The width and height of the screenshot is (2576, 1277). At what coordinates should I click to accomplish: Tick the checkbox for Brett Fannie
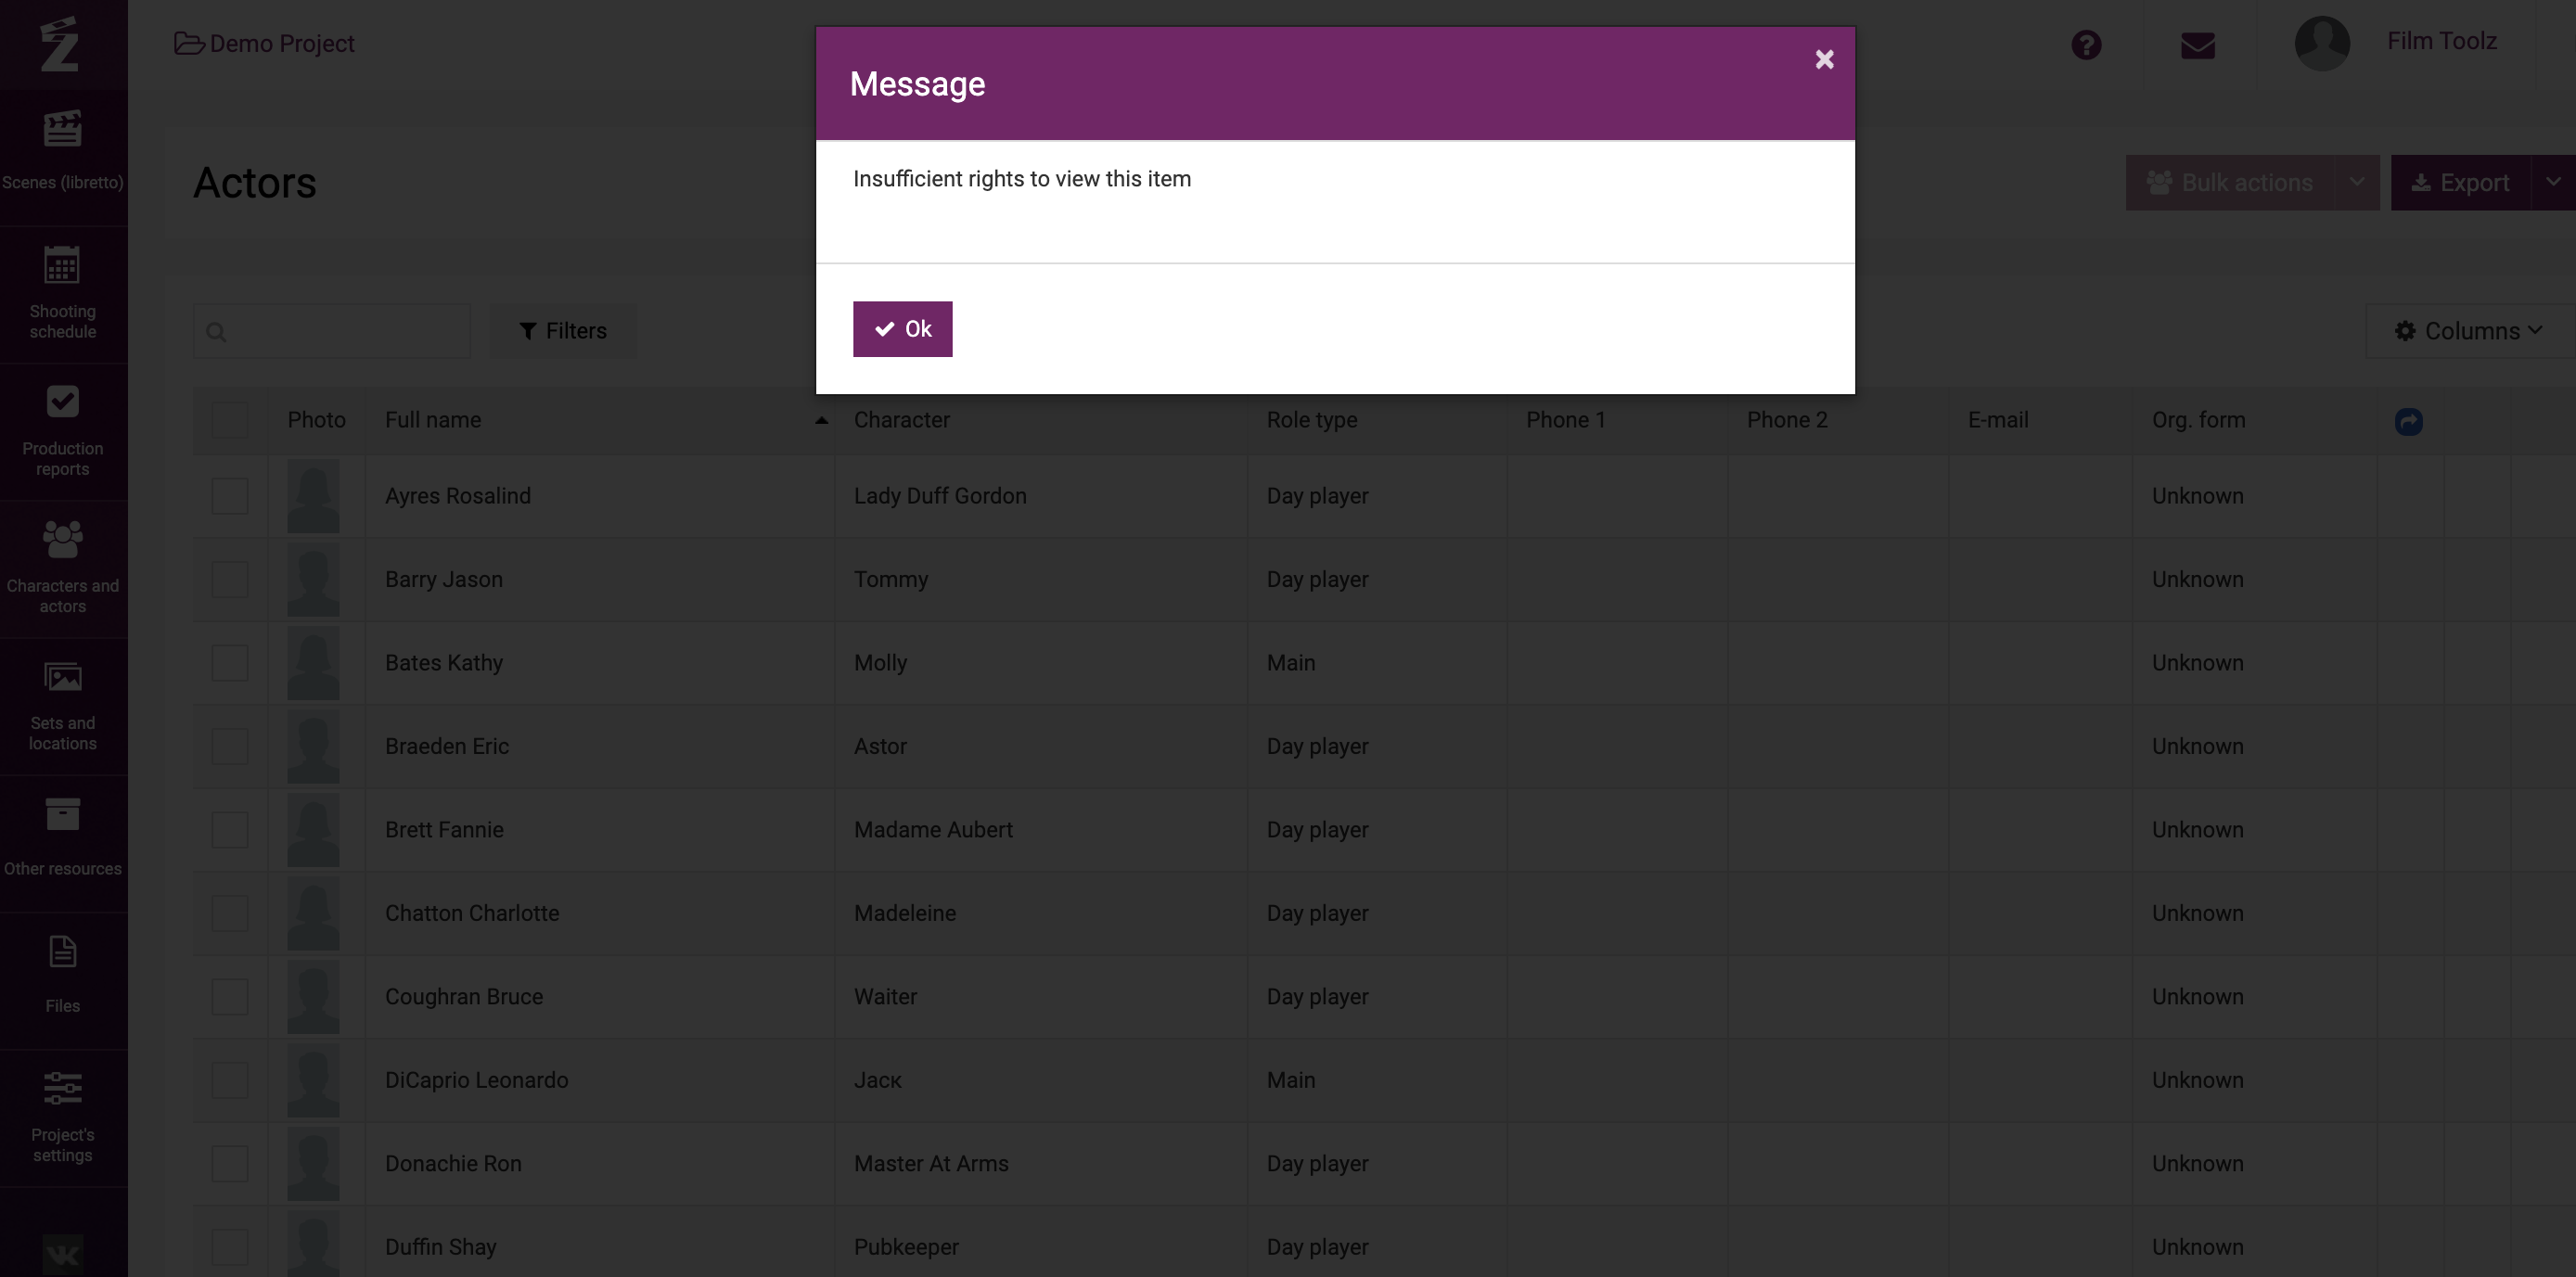coord(230,830)
